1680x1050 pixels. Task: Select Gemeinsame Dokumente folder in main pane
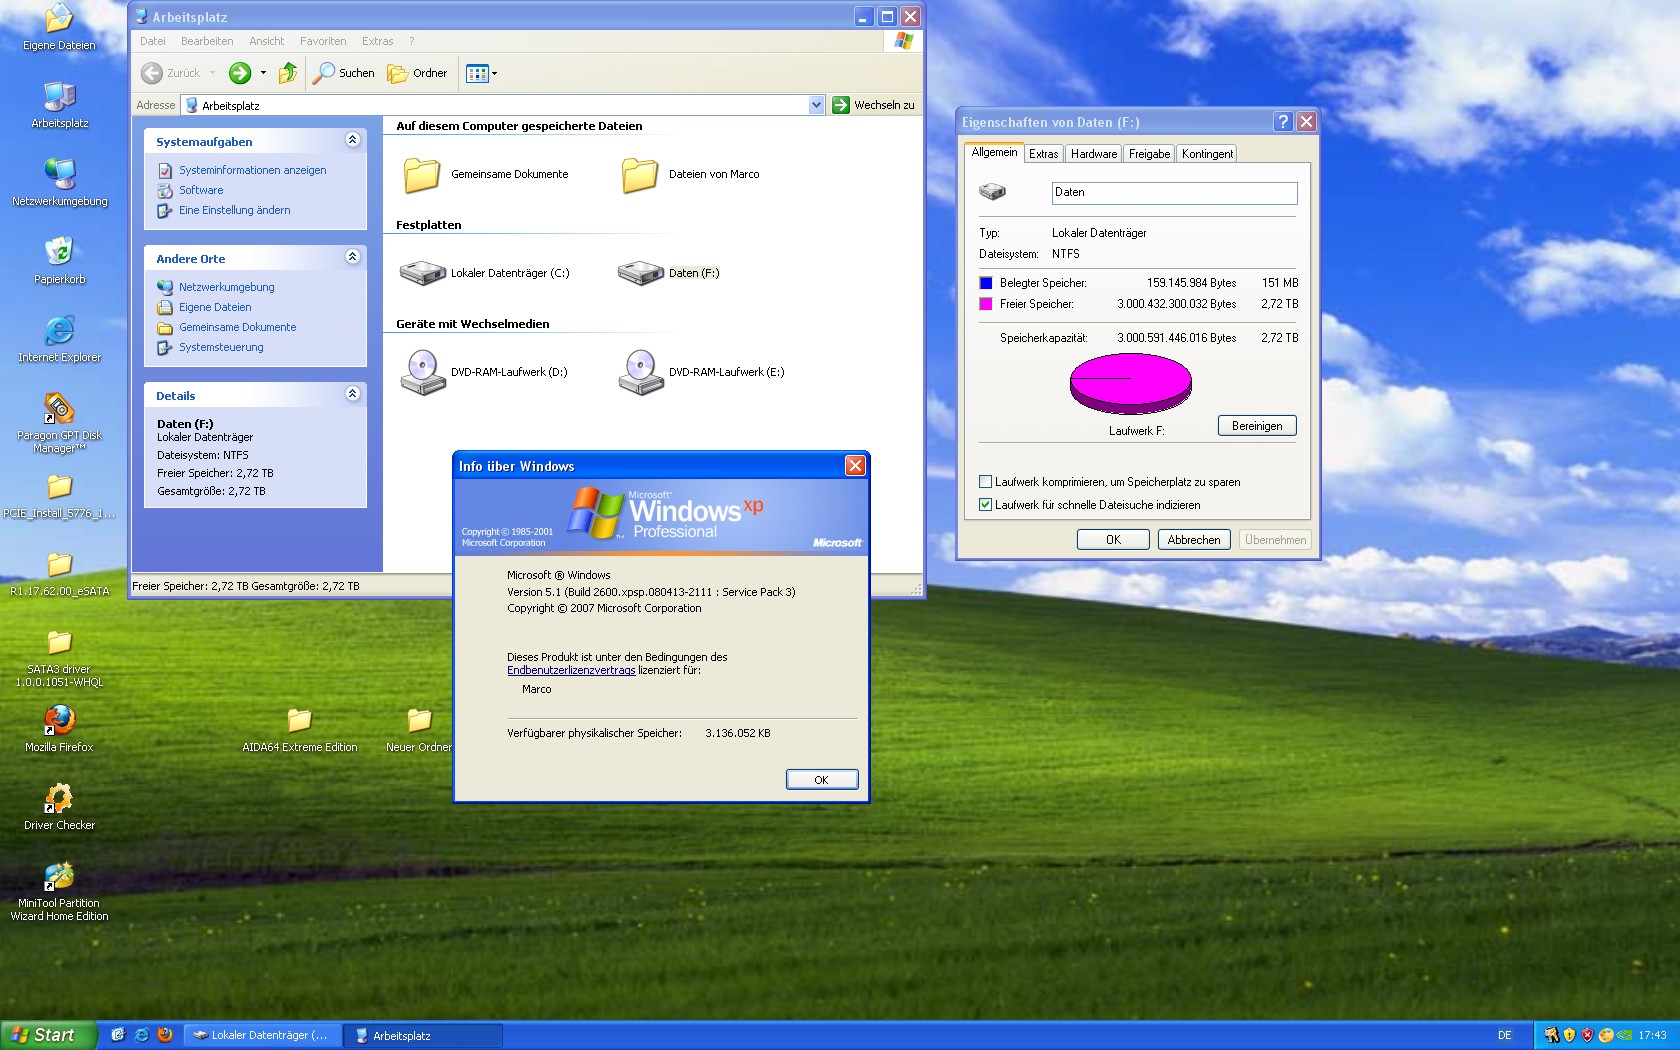(x=485, y=174)
